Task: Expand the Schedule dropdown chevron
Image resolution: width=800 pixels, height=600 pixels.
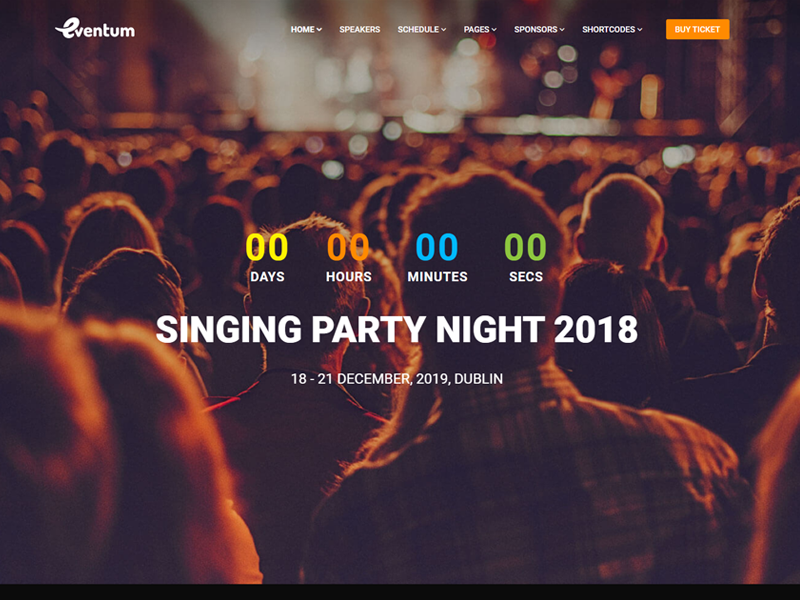Action: tap(444, 30)
